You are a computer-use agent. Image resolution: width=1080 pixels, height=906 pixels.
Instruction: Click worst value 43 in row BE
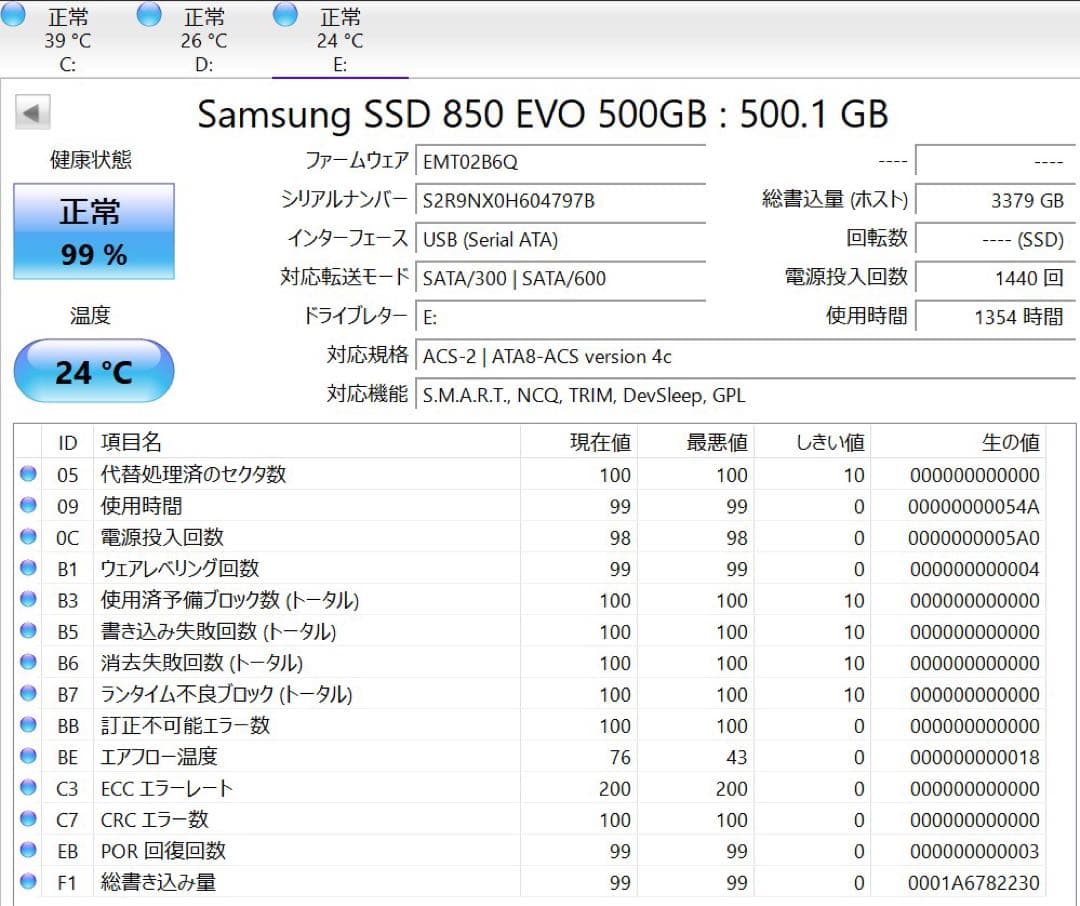pos(736,757)
